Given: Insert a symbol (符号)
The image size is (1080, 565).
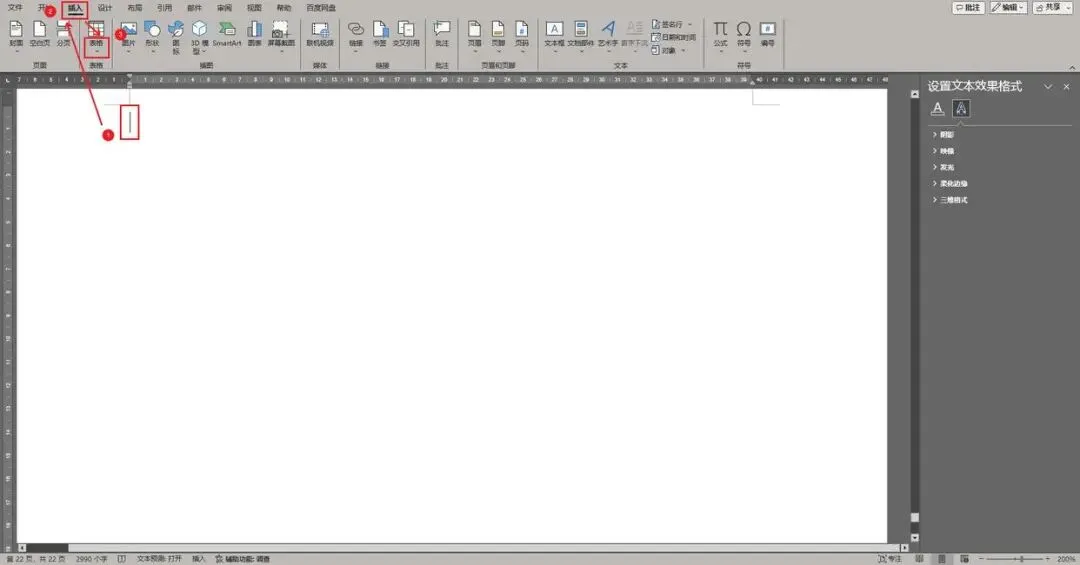Looking at the screenshot, I should pyautogui.click(x=744, y=36).
